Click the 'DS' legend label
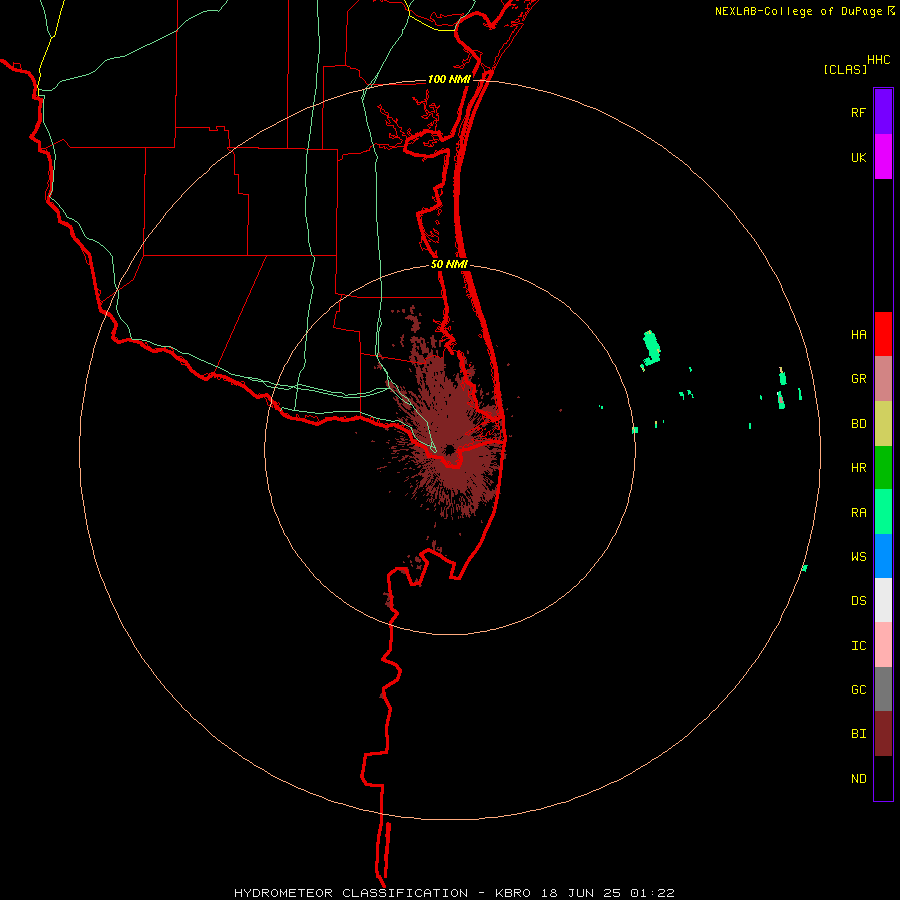900x900 pixels. [858, 600]
